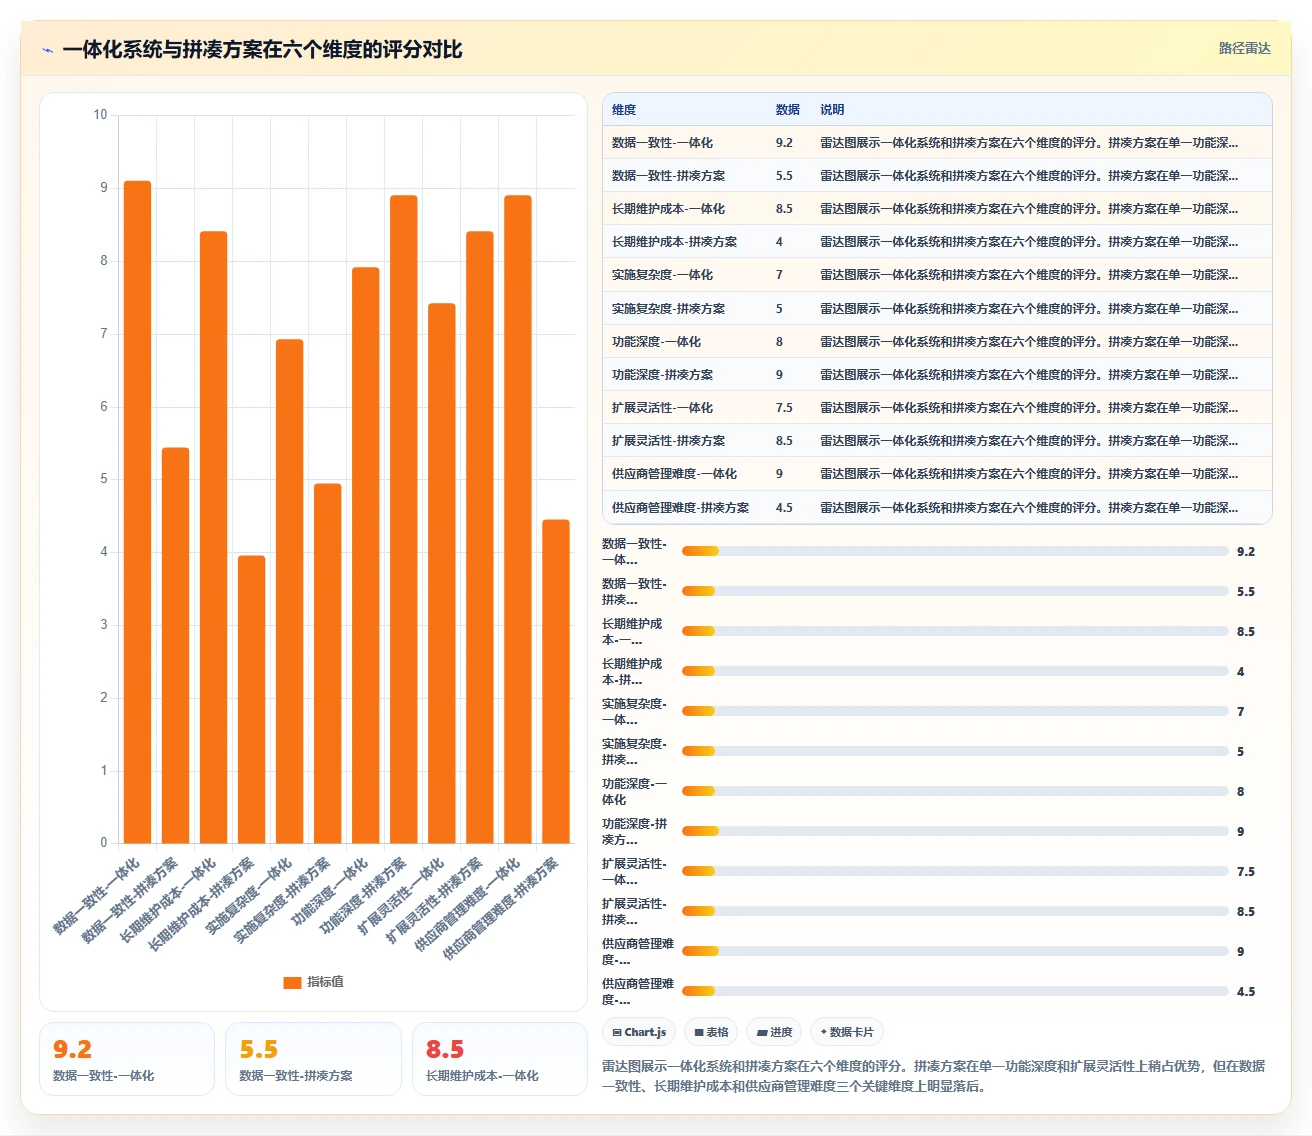Click the progress bar valued 4.5

click(x=955, y=991)
